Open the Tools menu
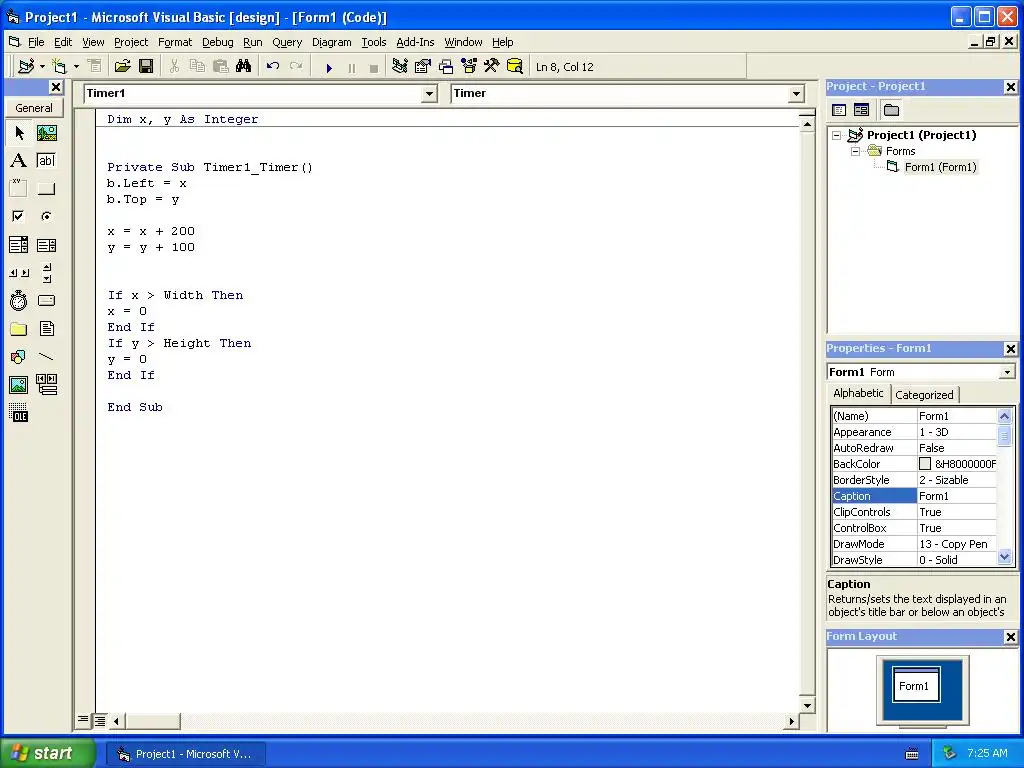The image size is (1024, 768). coord(374,42)
